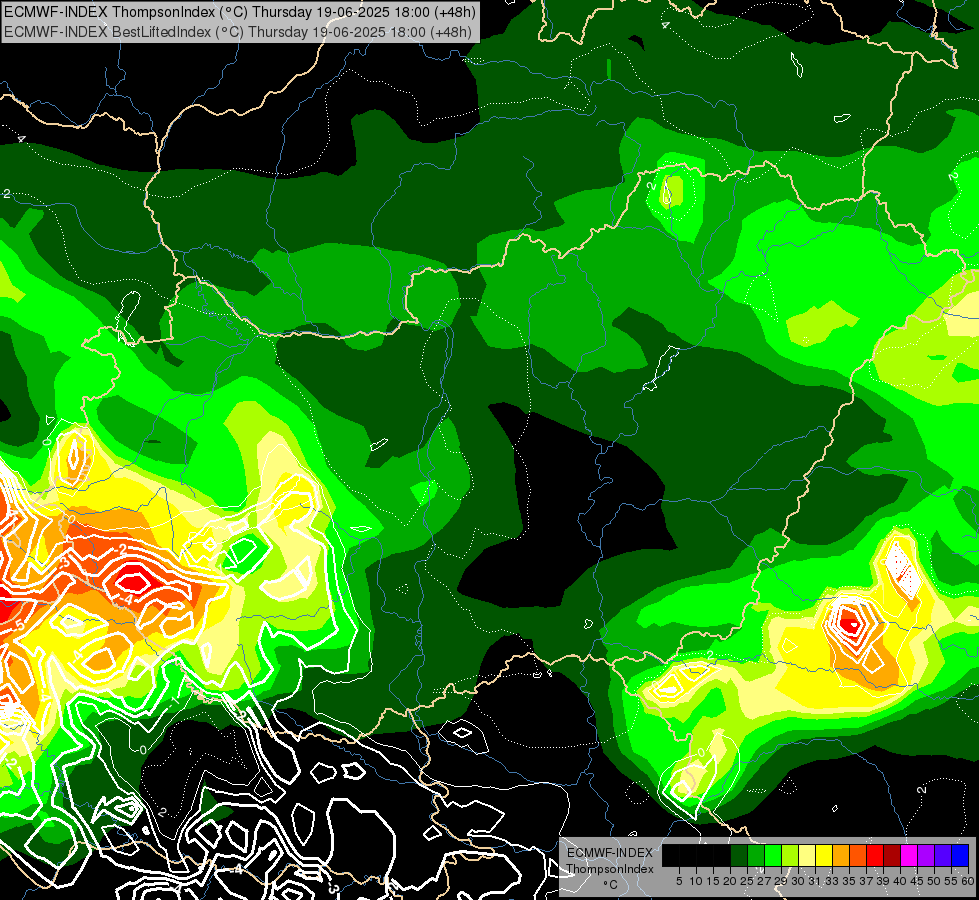The height and width of the screenshot is (900, 979).
Task: Pick the bright green 27–29 legend swatch
Action: point(773,856)
